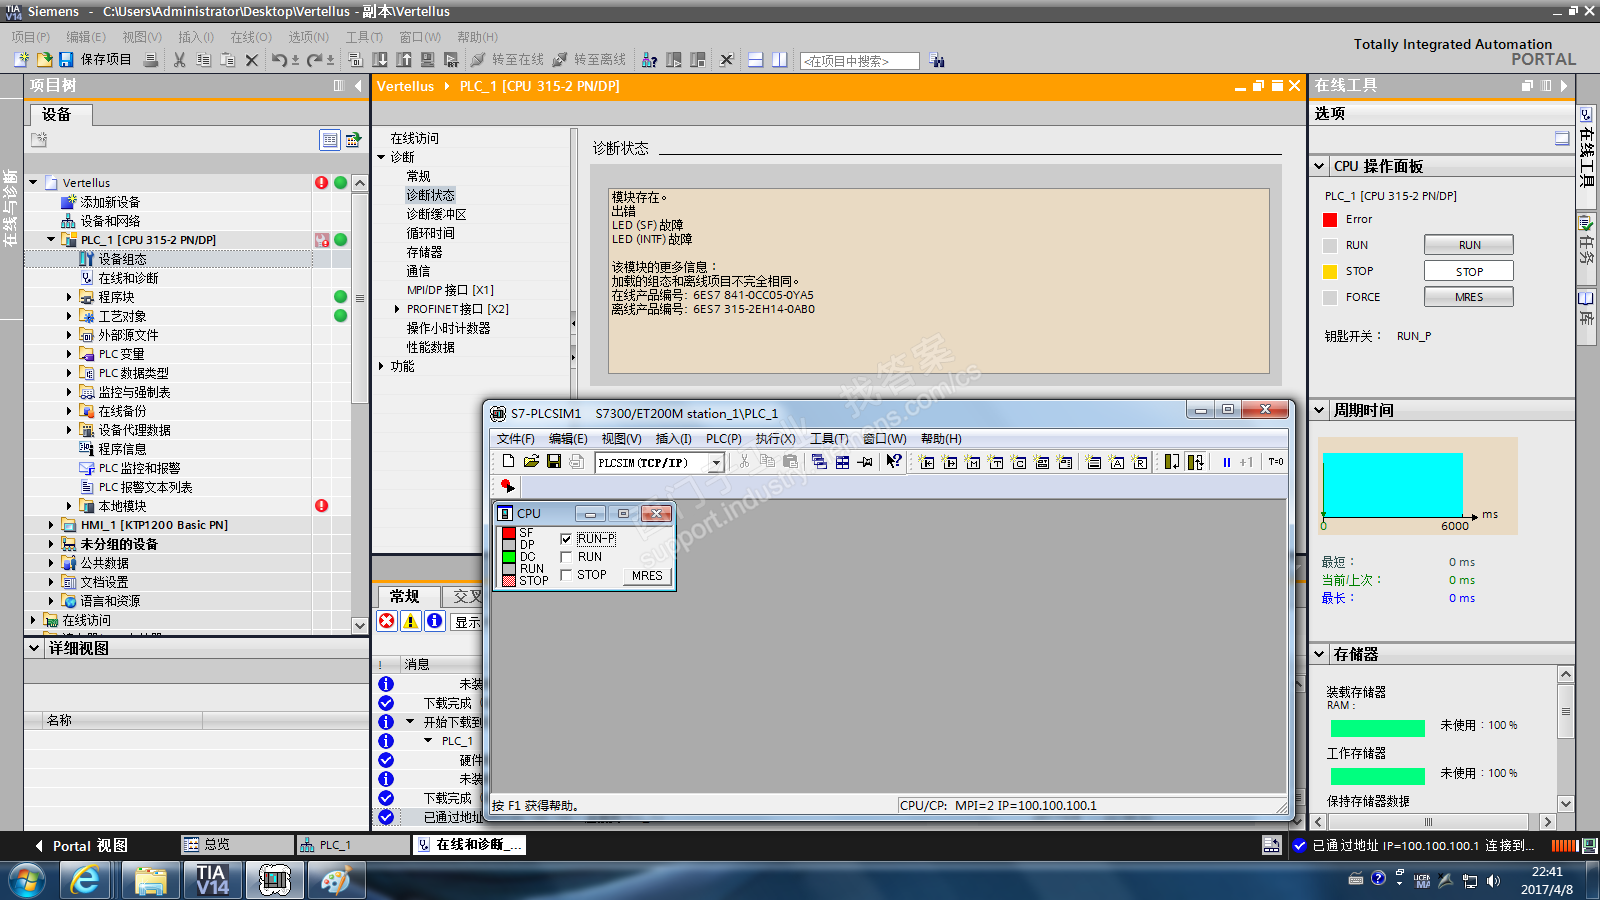
Task: Click the upload from device icon
Action: (x=404, y=60)
